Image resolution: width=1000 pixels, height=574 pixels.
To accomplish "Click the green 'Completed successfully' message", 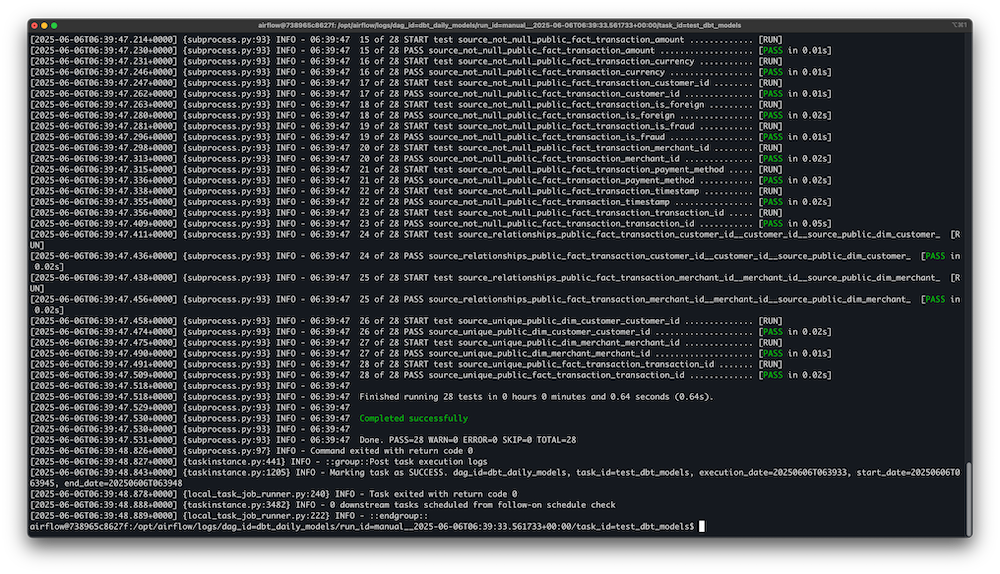I will click(413, 418).
